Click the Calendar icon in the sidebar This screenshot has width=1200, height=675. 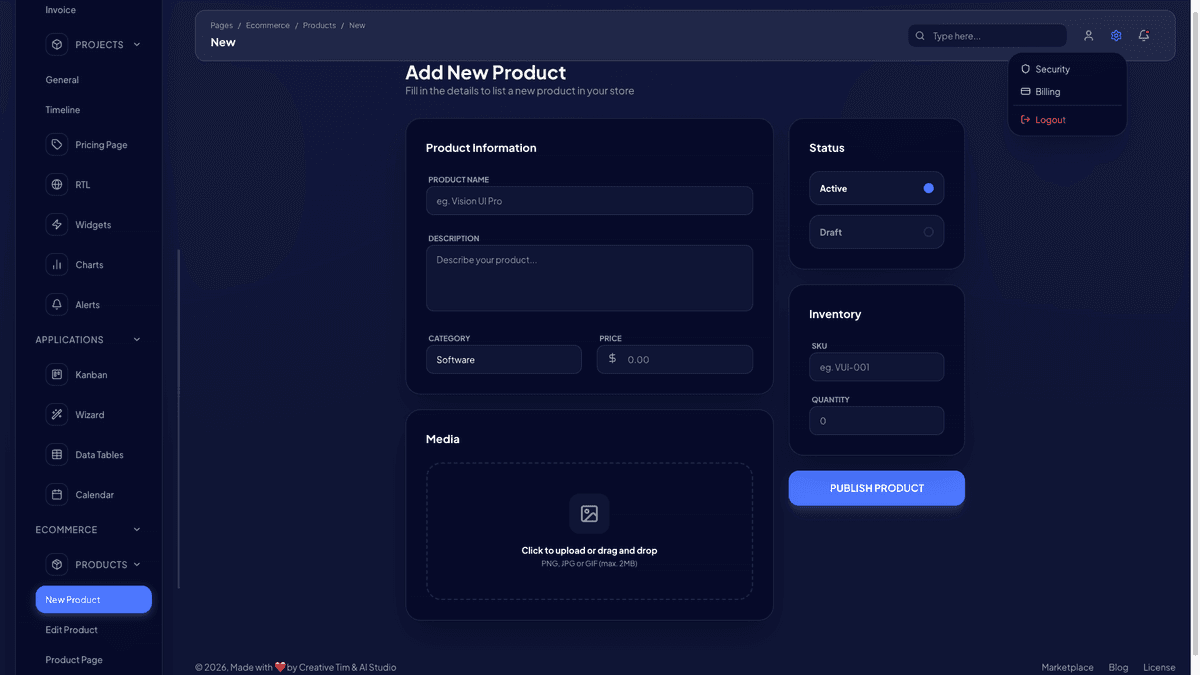56,494
